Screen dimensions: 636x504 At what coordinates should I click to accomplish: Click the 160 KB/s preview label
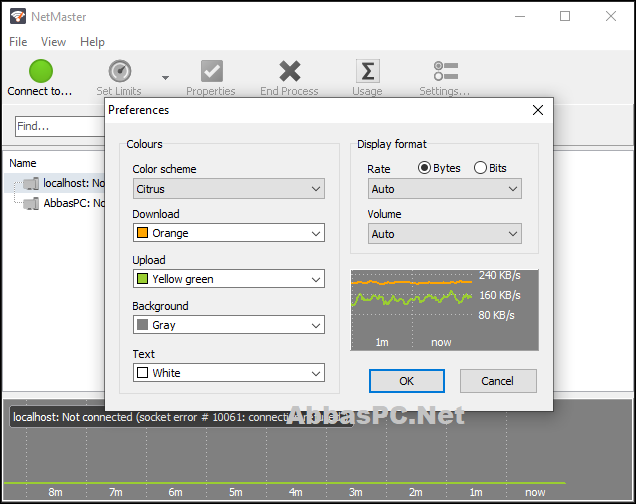(499, 295)
